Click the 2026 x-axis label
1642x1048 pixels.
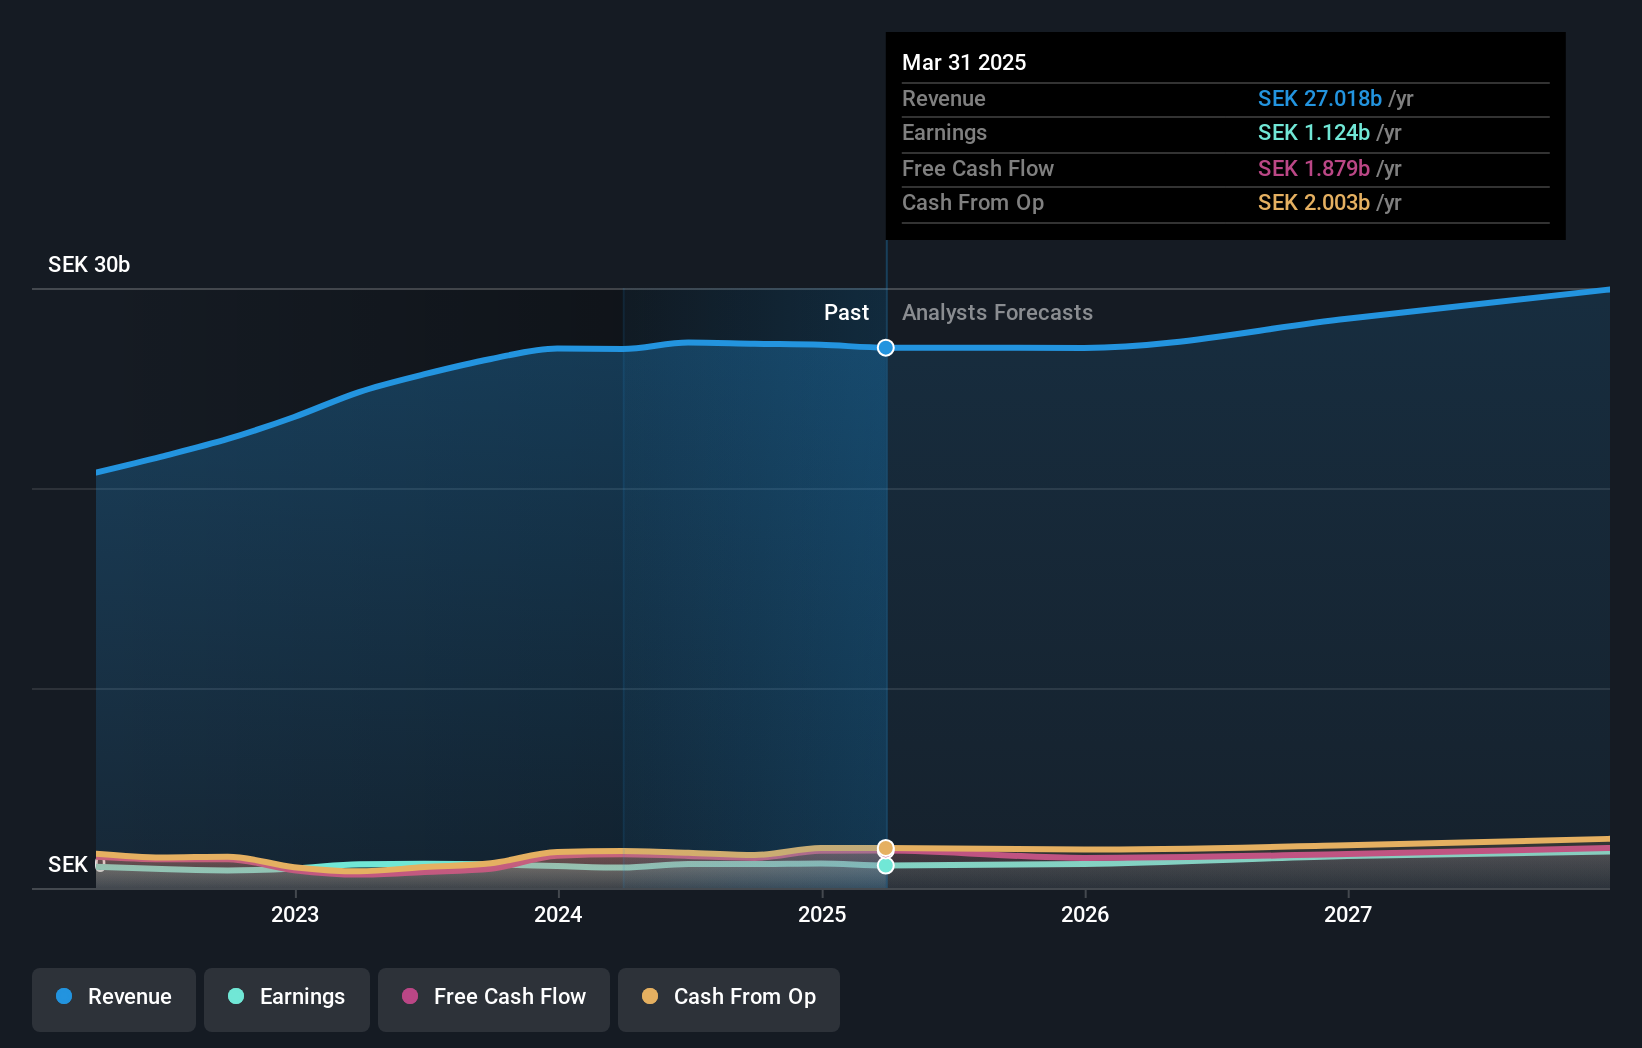point(1085,914)
